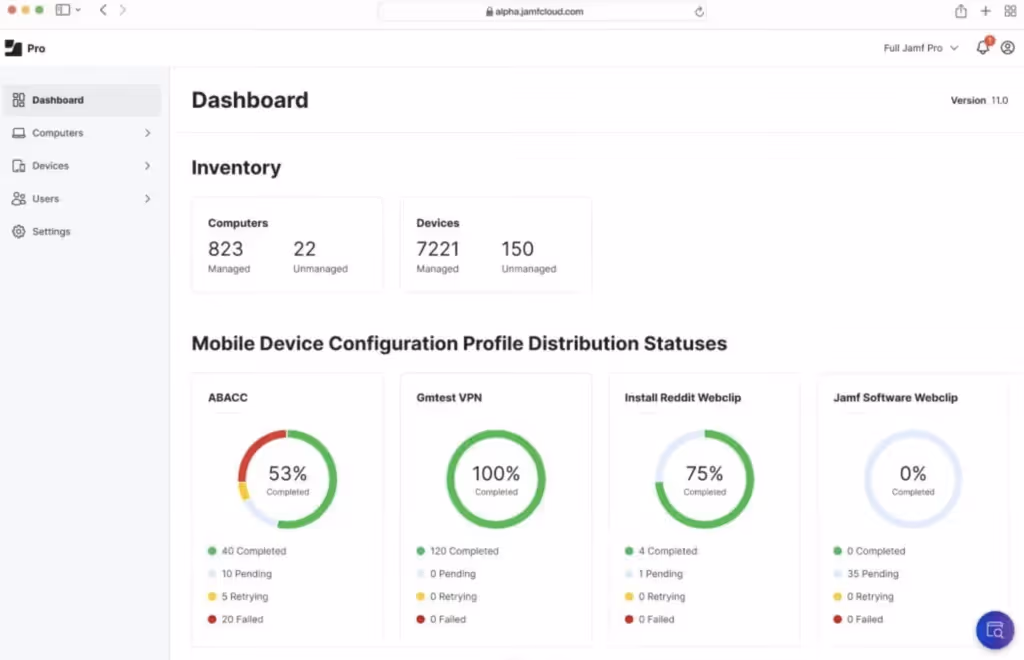Screen dimensions: 1024x660
Task: Open Settings in the sidebar
Action: [x=82, y=231]
